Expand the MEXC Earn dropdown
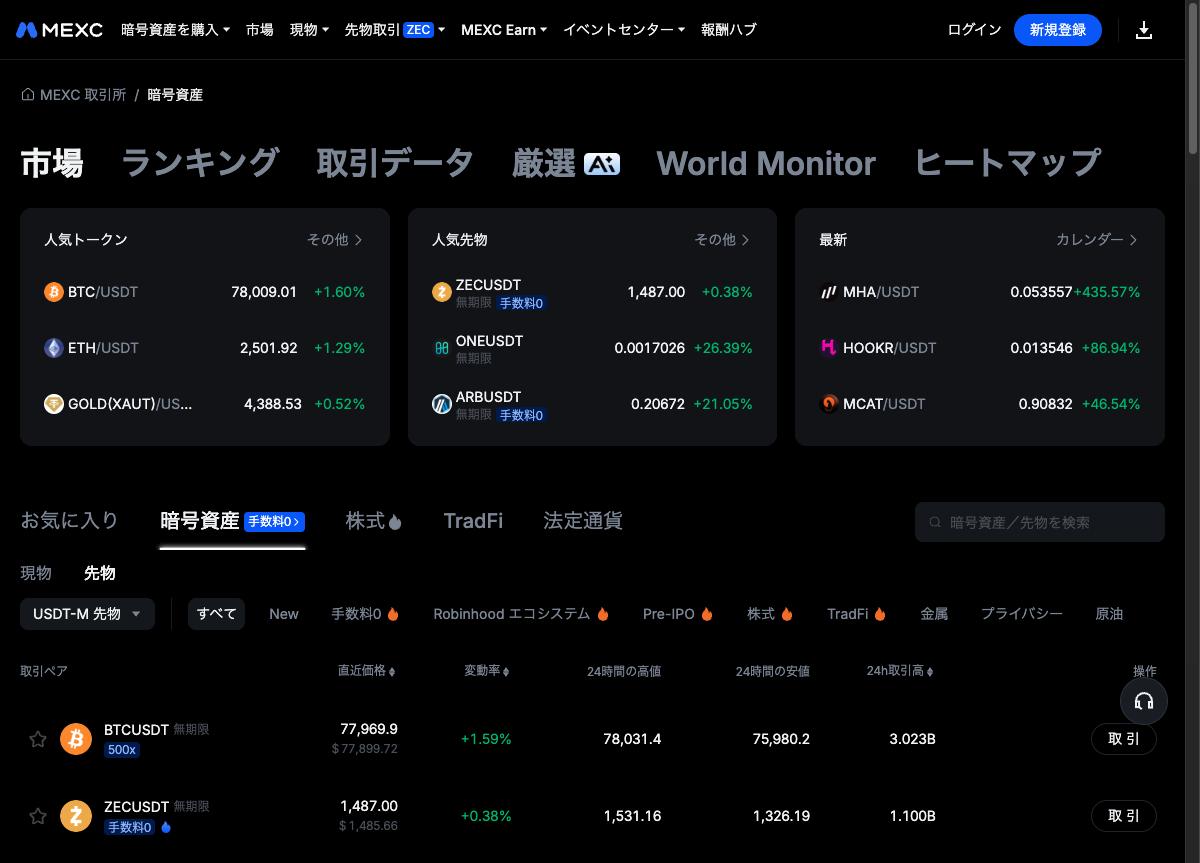The height and width of the screenshot is (863, 1200). click(x=504, y=30)
